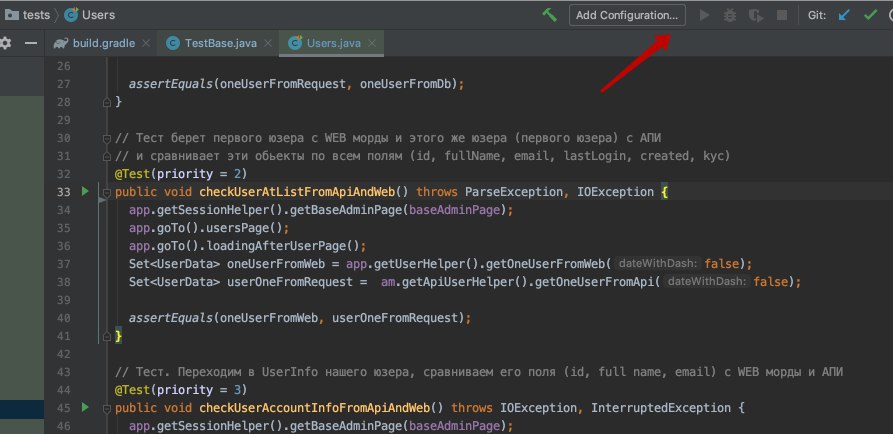Click the Git commit green checkmark
Screen dimensions: 893x434
coord(870,15)
